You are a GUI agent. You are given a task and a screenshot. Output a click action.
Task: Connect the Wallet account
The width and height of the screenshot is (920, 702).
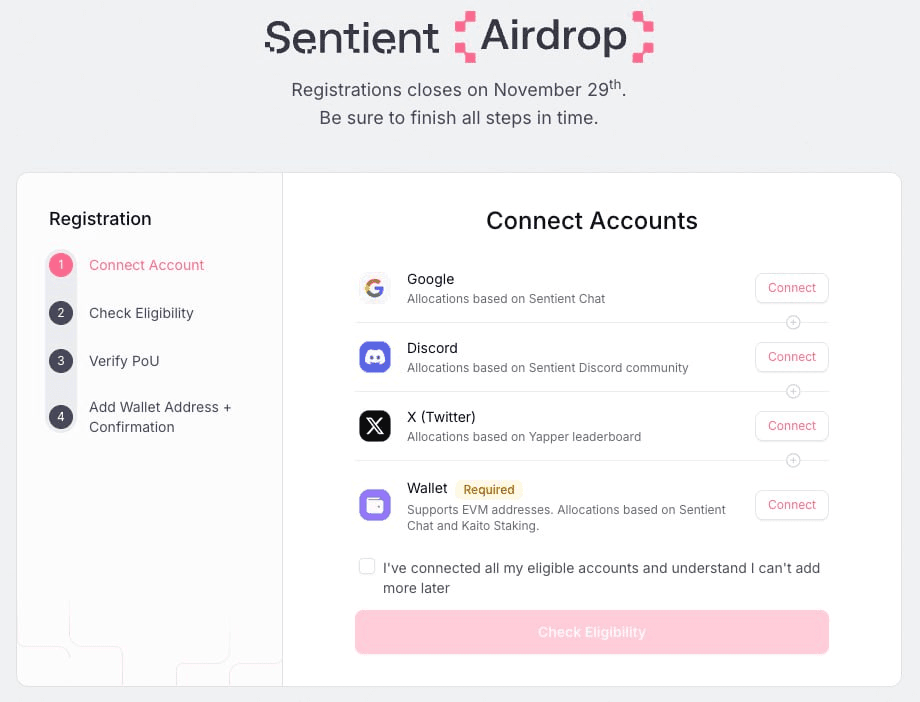tap(791, 505)
